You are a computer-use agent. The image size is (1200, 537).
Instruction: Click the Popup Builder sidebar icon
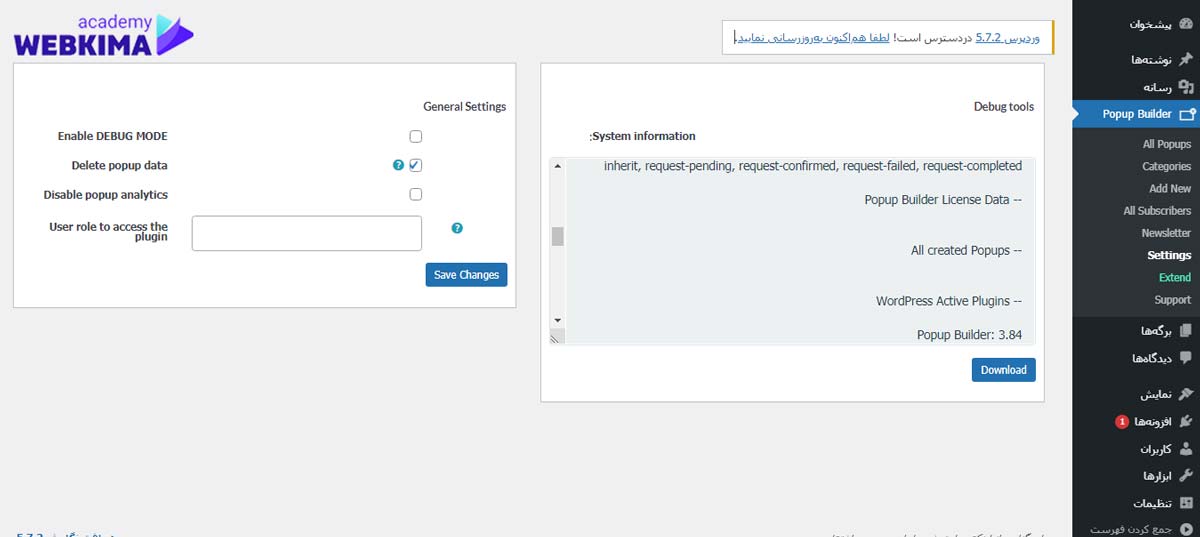pos(1186,114)
